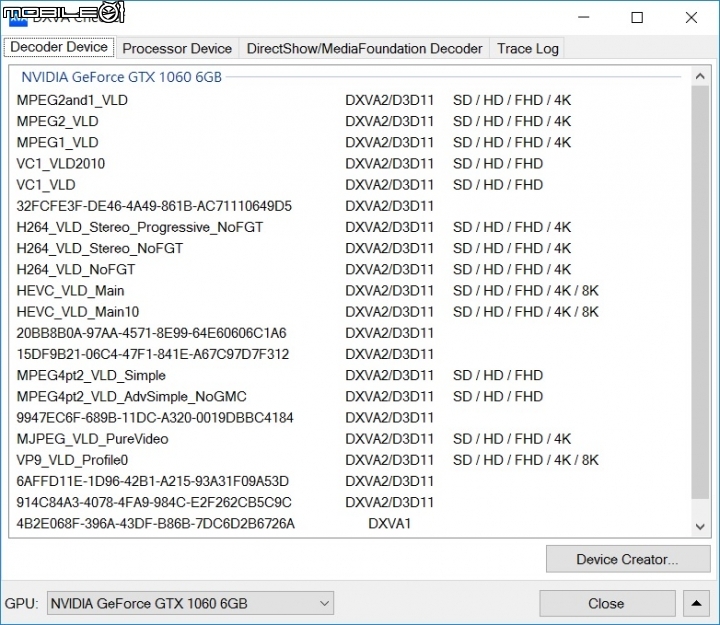This screenshot has height=625, width=720.
Task: Open the GPU selection dropdown
Action: click(190, 603)
